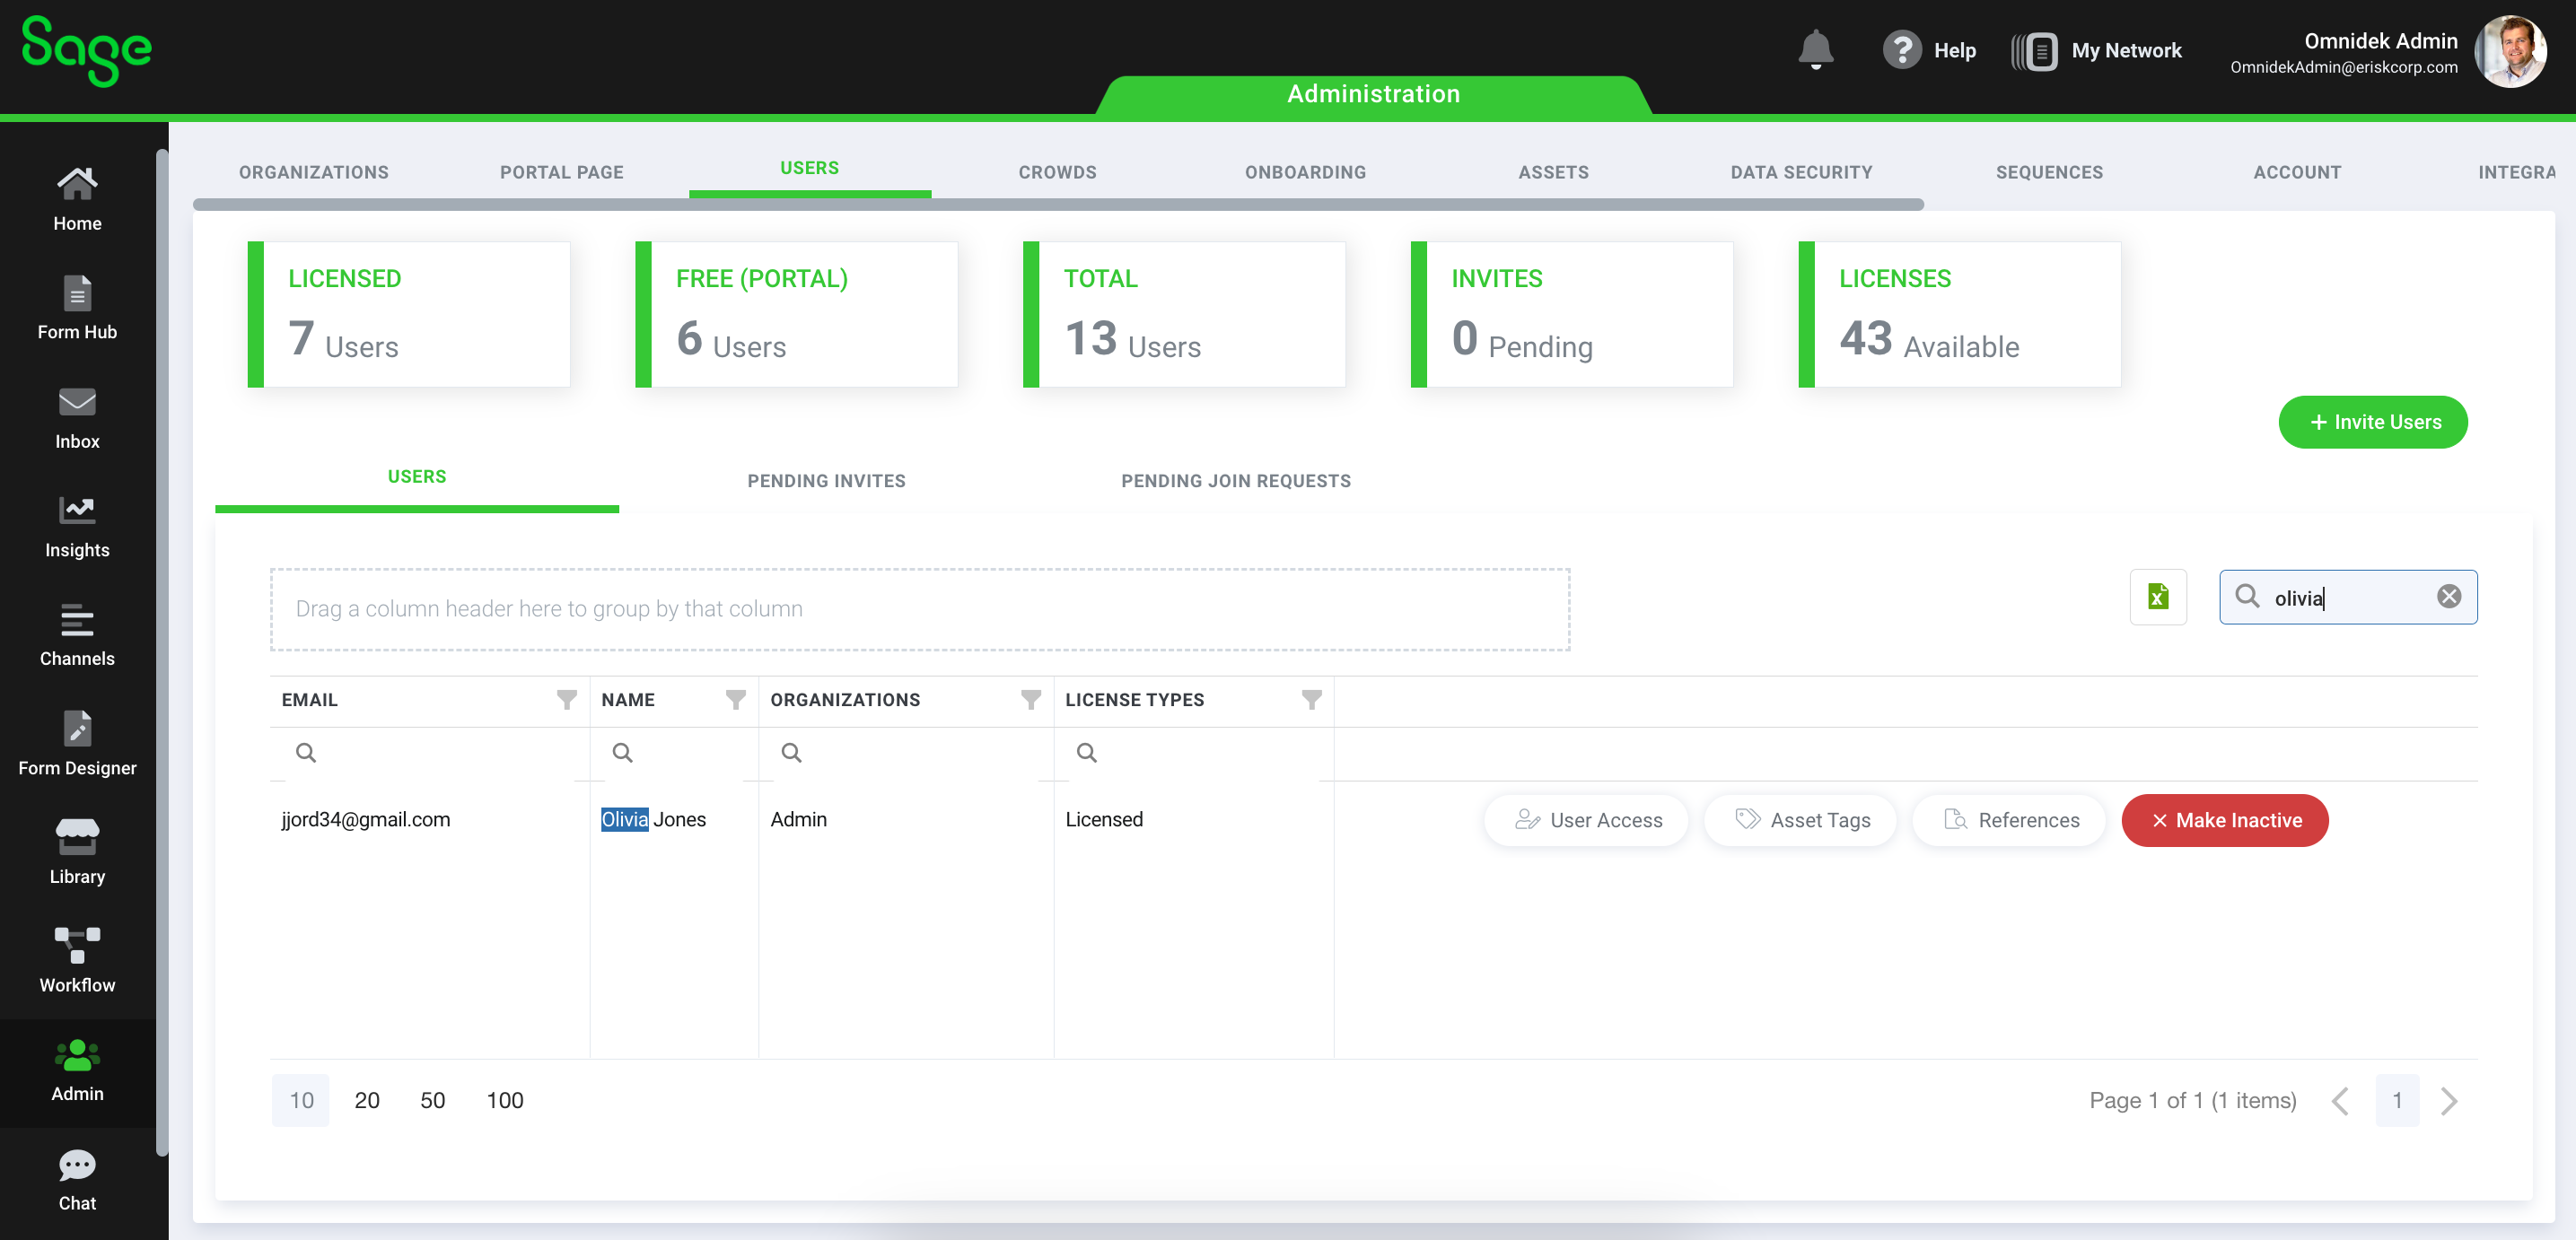Open Help question mark icon

coord(1901,49)
